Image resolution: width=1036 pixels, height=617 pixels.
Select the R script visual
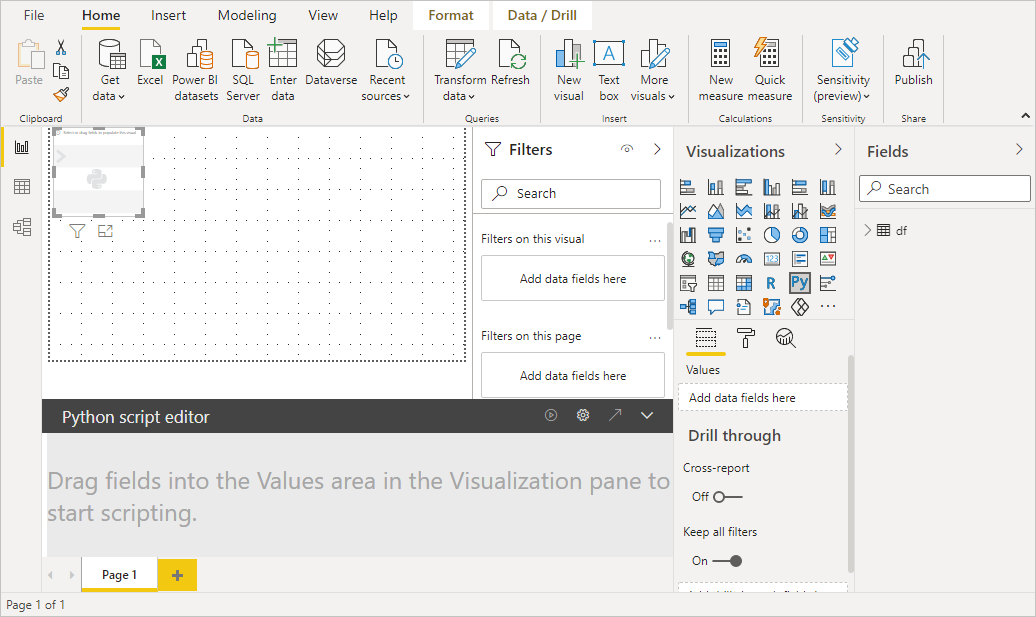tap(771, 282)
